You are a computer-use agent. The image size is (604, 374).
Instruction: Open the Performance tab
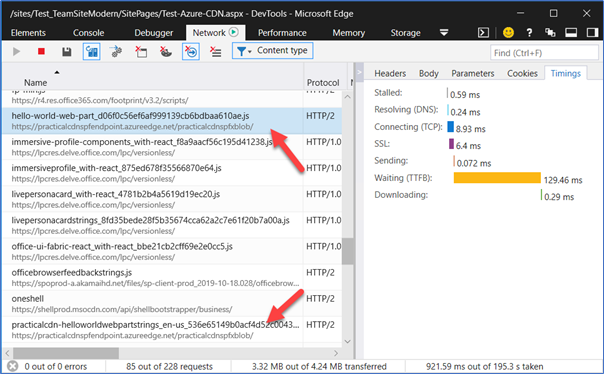pos(282,33)
